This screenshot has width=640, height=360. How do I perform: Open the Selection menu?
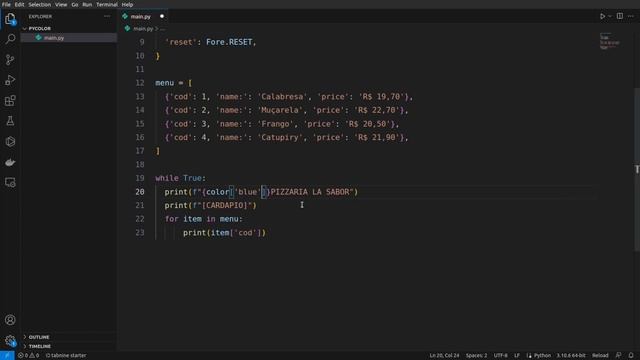pyautogui.click(x=40, y=4)
